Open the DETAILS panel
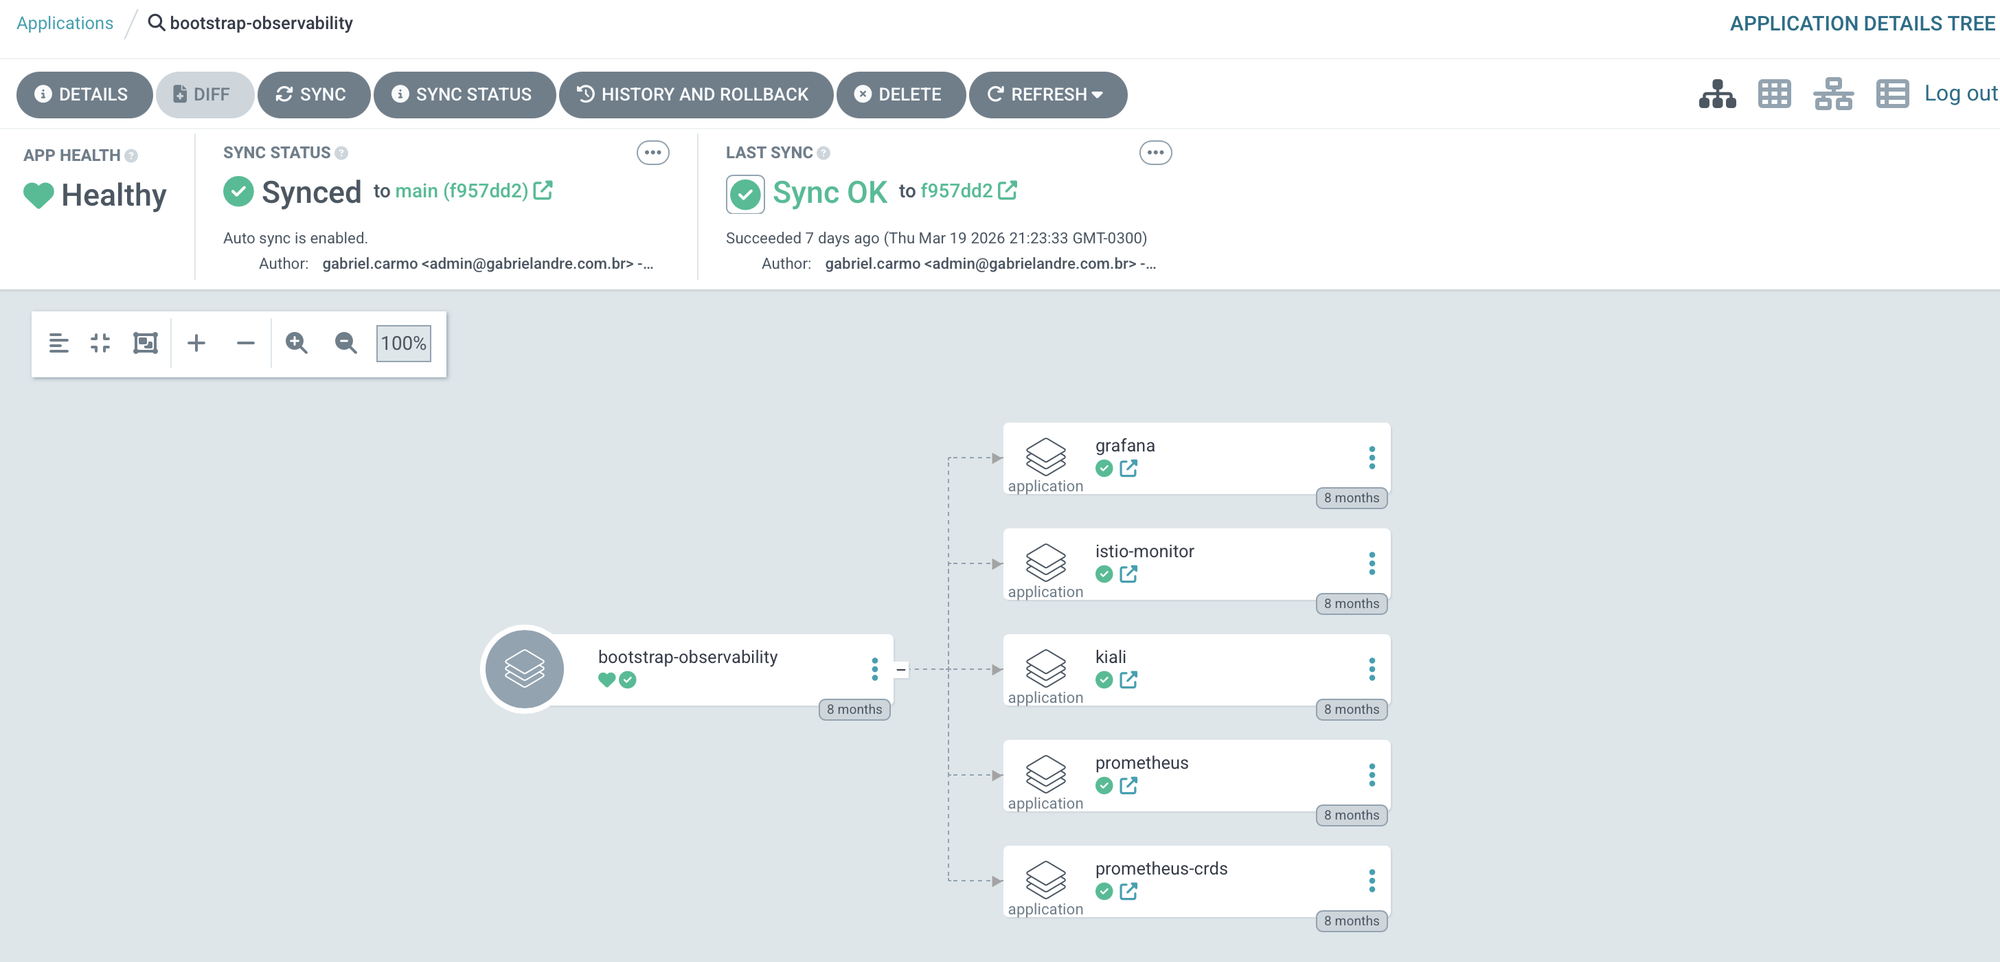2000x962 pixels. tap(83, 95)
